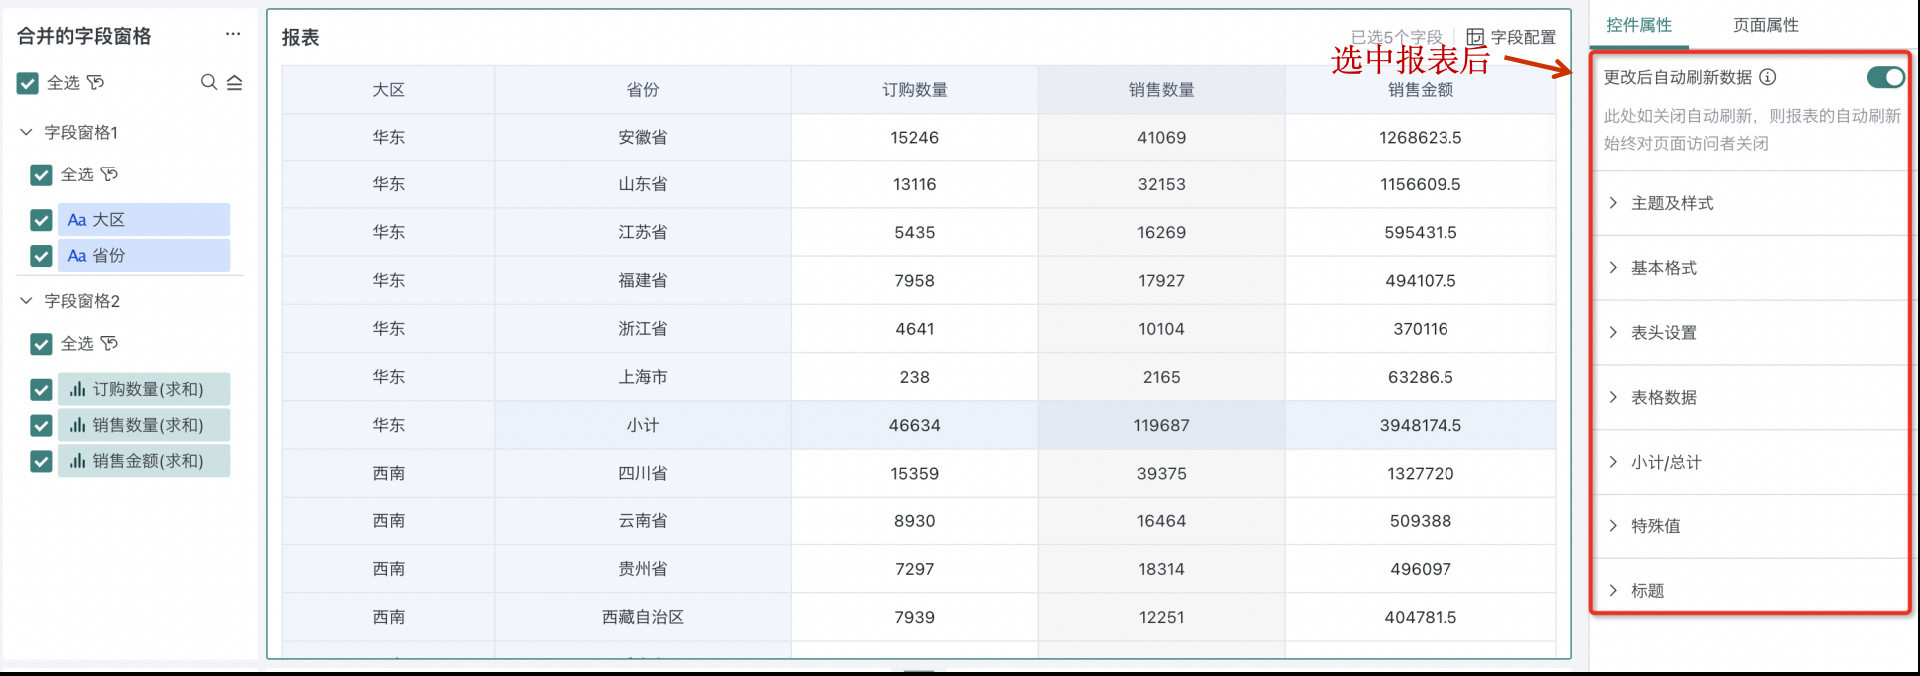
Task: Collapse the 字段窗格1 group
Action: point(27,132)
